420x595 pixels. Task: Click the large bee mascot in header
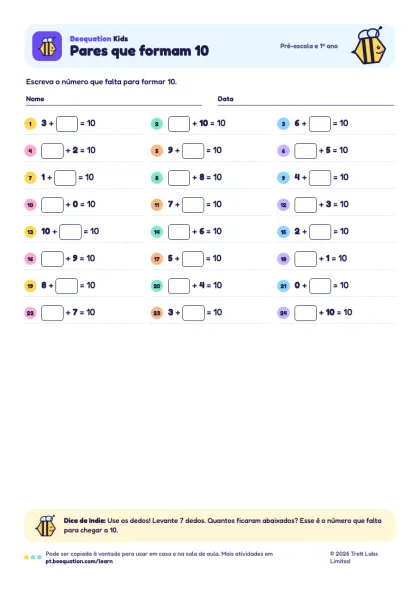coord(368,46)
